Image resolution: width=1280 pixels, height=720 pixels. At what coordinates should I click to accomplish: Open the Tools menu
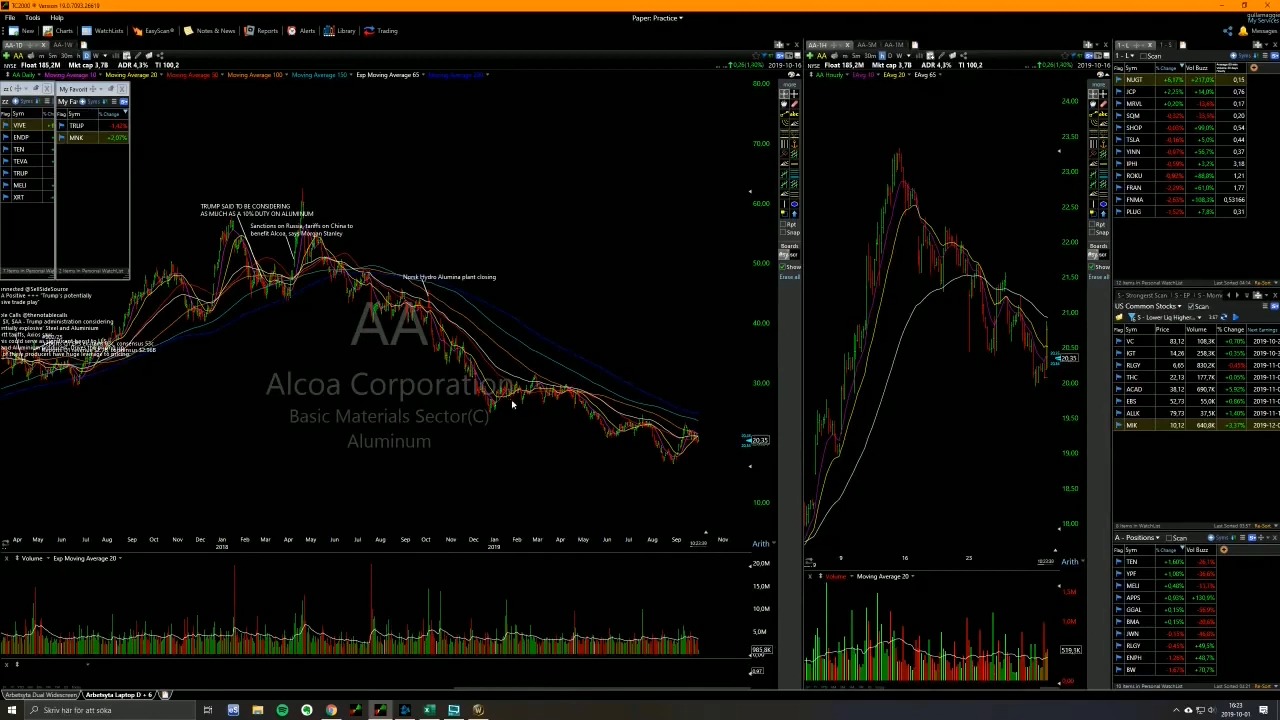coord(33,18)
